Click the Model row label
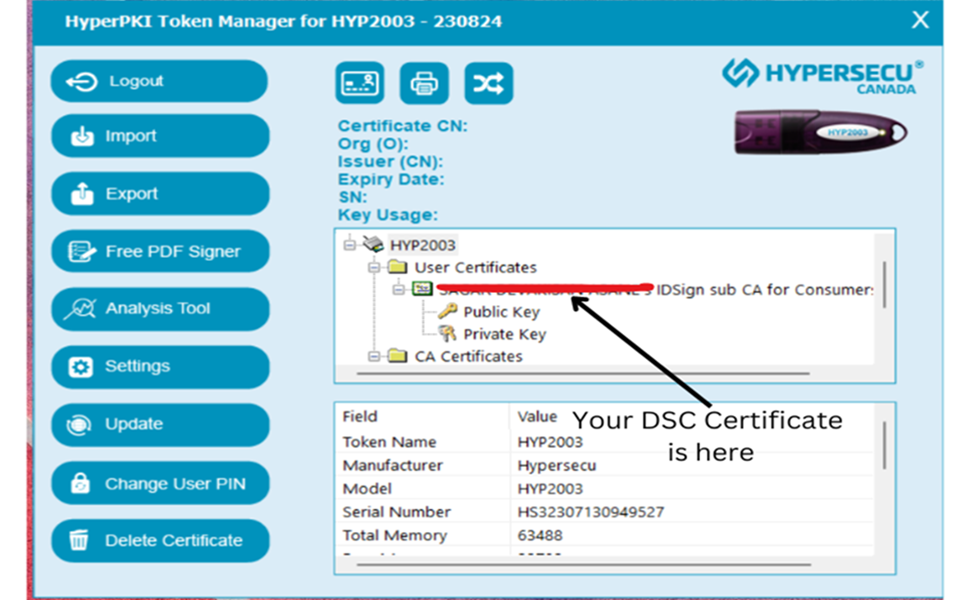Image resolution: width=970 pixels, height=600 pixels. point(367,489)
